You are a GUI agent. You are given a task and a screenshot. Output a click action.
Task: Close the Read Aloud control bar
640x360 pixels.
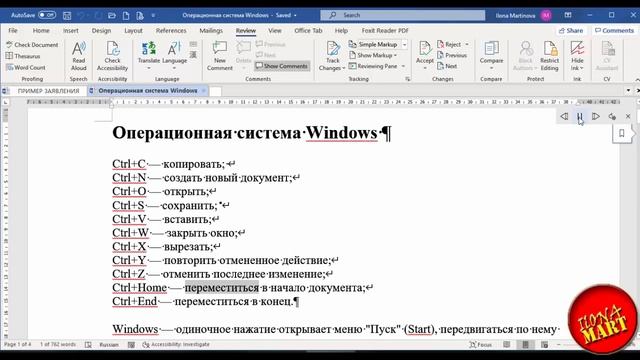coord(628,116)
